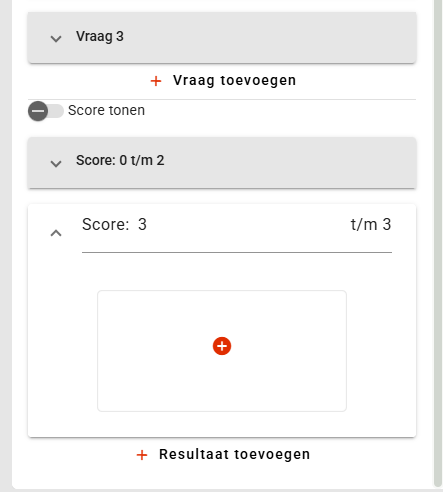Select the Score tonen label
Image resolution: width=443 pixels, height=492 pixels.
point(106,110)
